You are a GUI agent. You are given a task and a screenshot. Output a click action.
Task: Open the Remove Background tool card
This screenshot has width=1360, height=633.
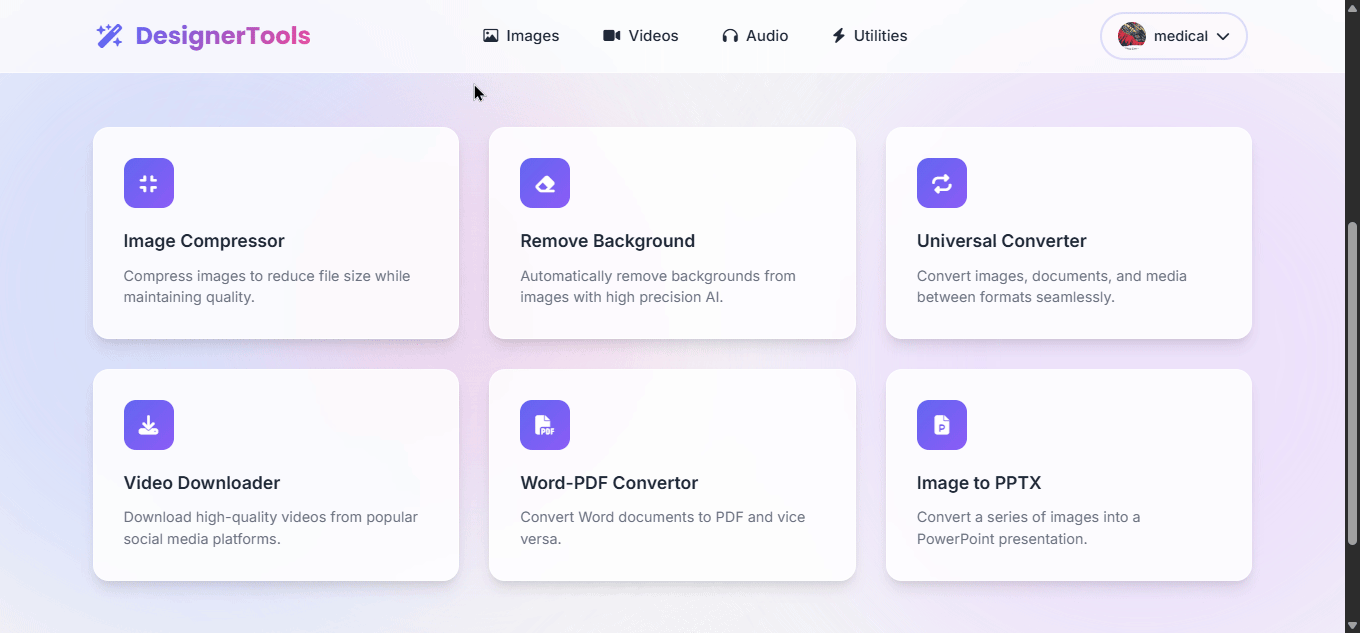[672, 233]
